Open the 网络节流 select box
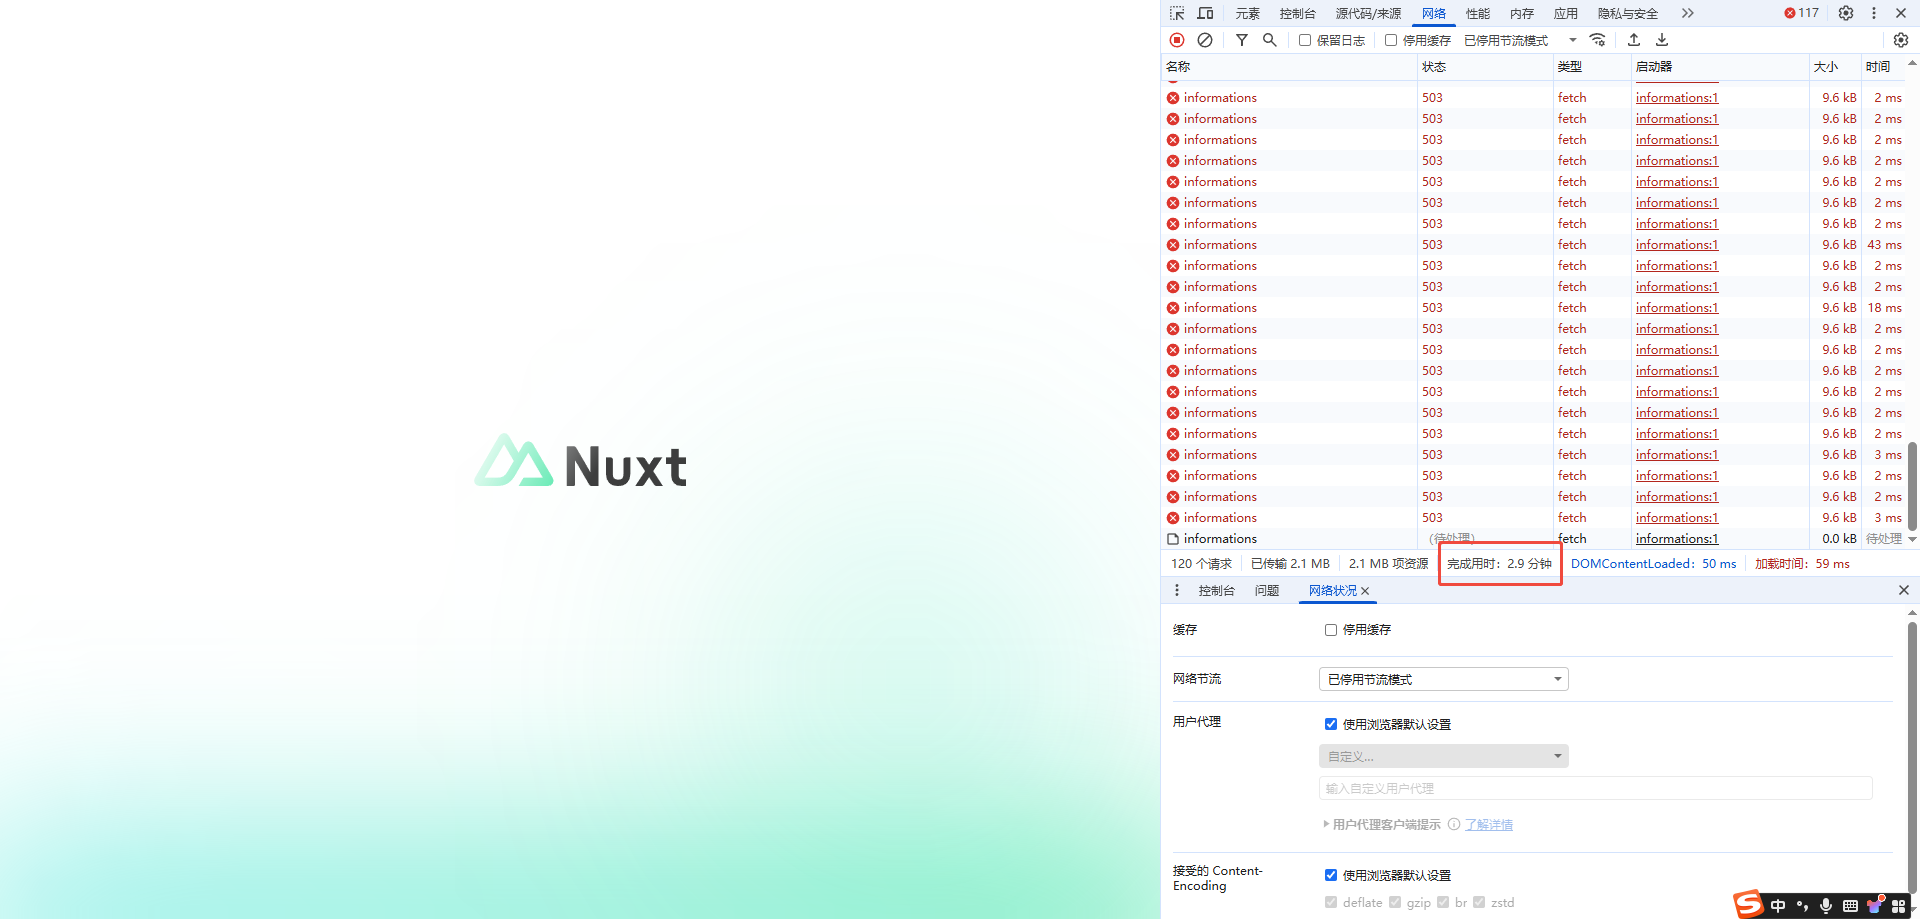Screen dimensions: 1920x919 click(x=1444, y=679)
